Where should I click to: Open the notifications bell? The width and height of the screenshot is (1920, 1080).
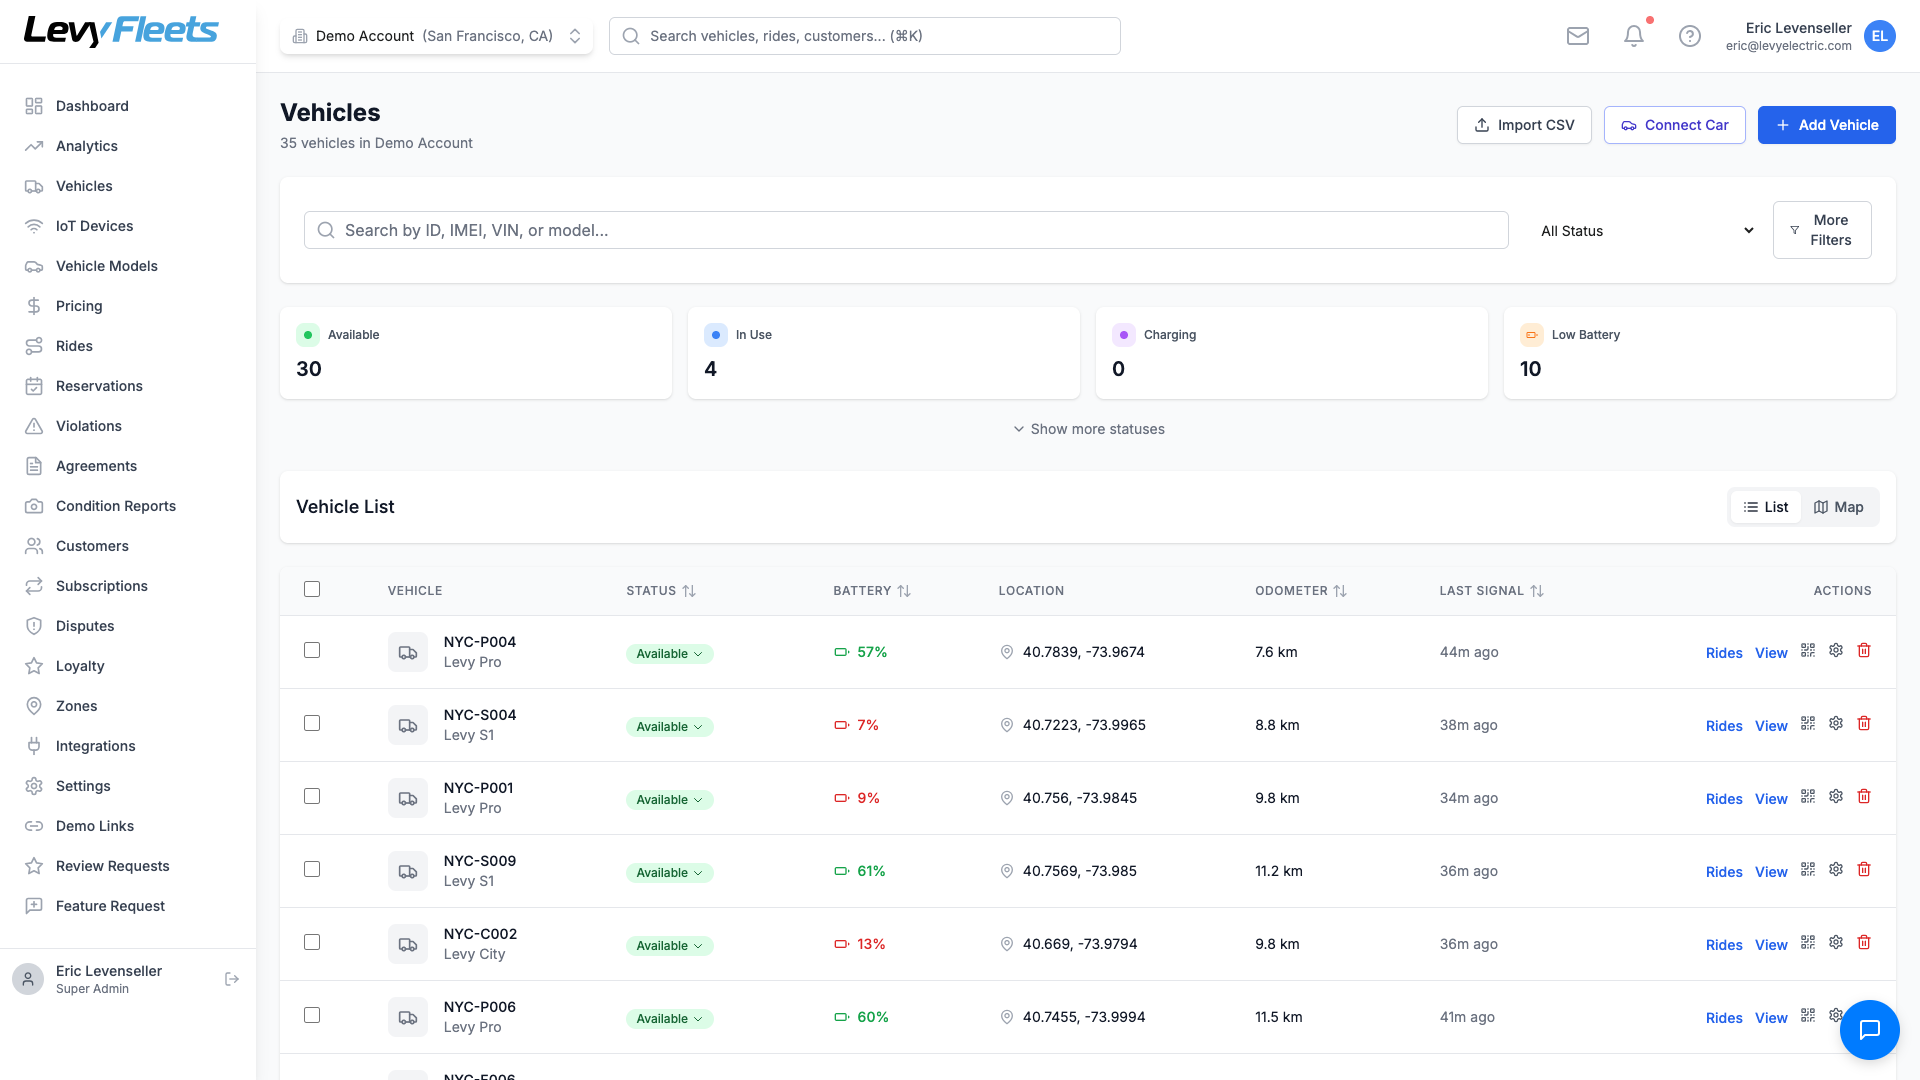[x=1634, y=36]
